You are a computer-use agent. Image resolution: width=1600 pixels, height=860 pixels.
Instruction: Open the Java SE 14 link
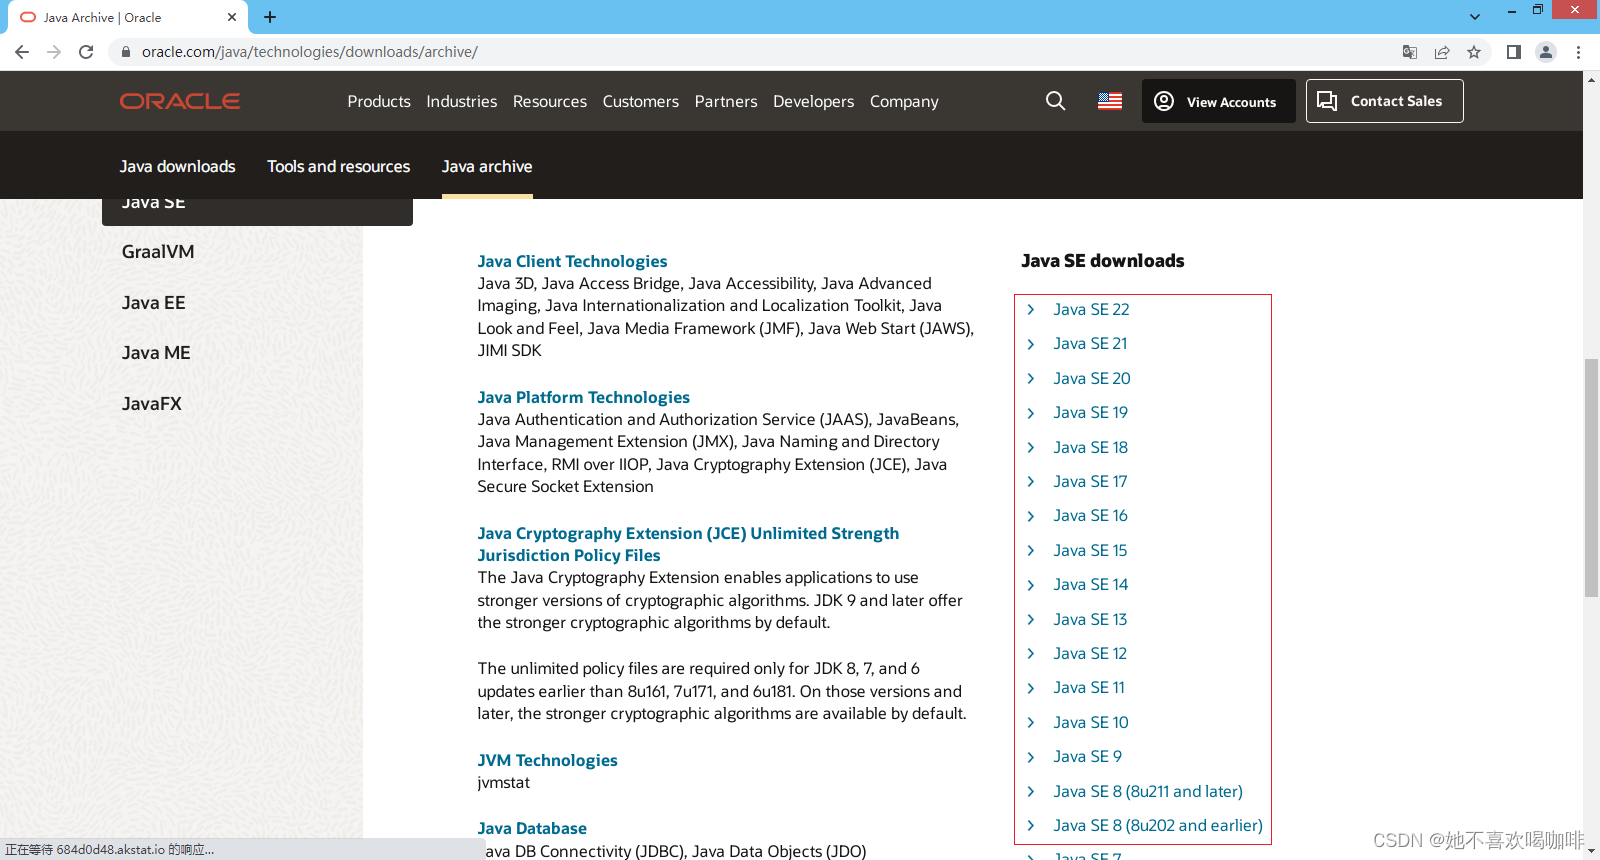(1091, 585)
